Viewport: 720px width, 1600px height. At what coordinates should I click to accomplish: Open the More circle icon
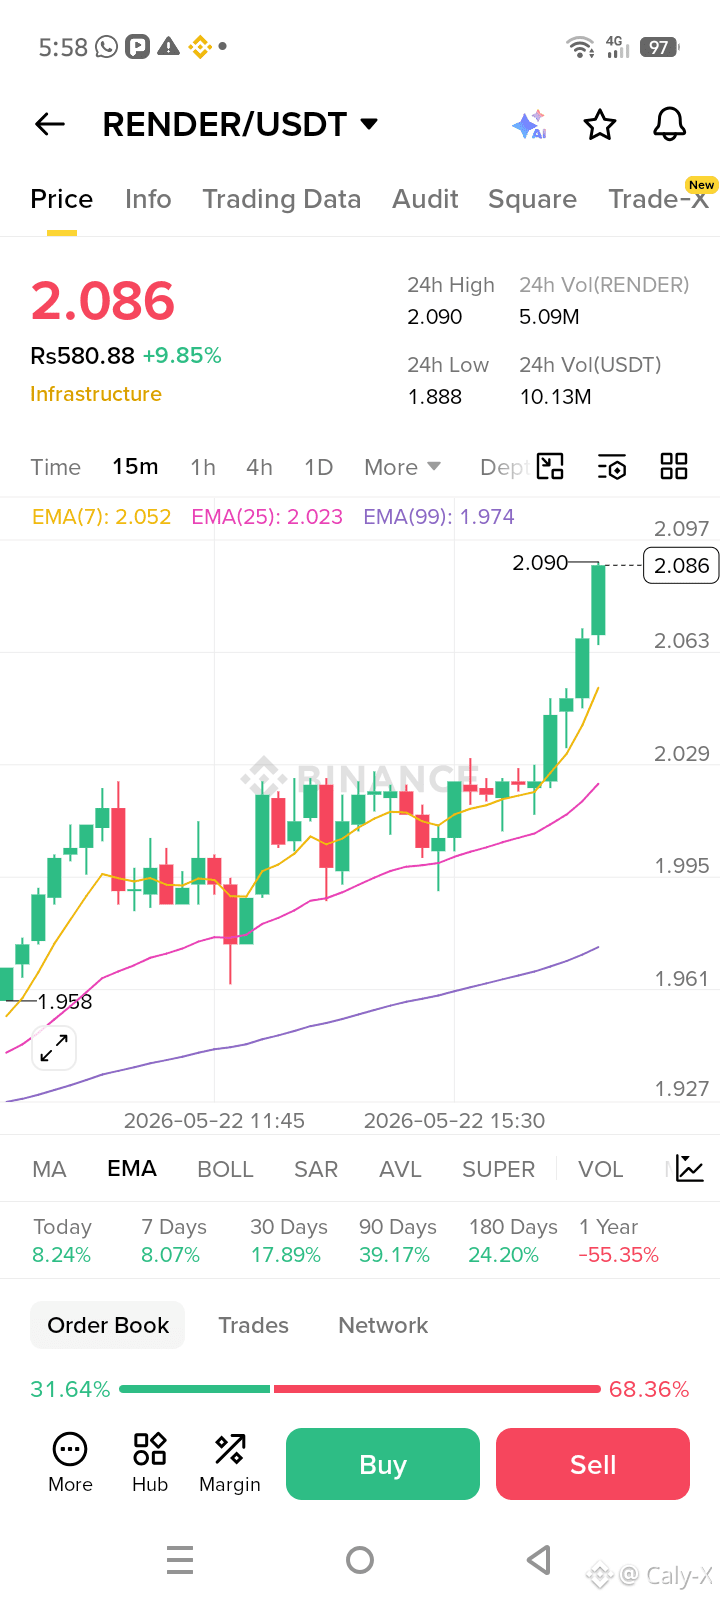pos(70,1464)
